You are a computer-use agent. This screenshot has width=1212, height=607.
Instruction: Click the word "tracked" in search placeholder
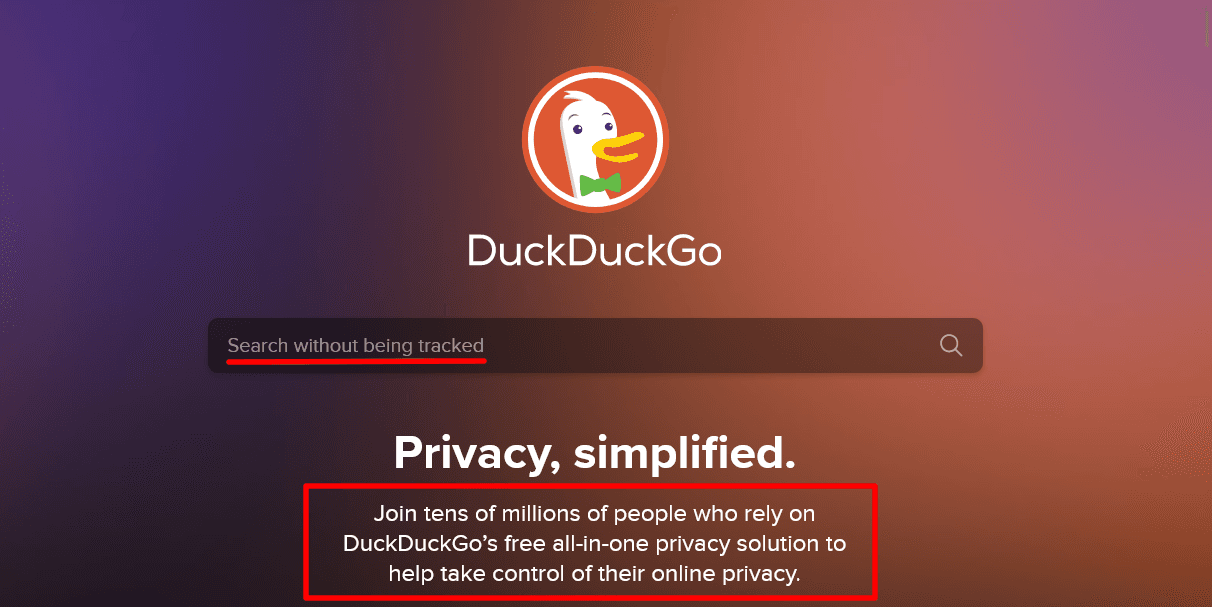tap(451, 345)
